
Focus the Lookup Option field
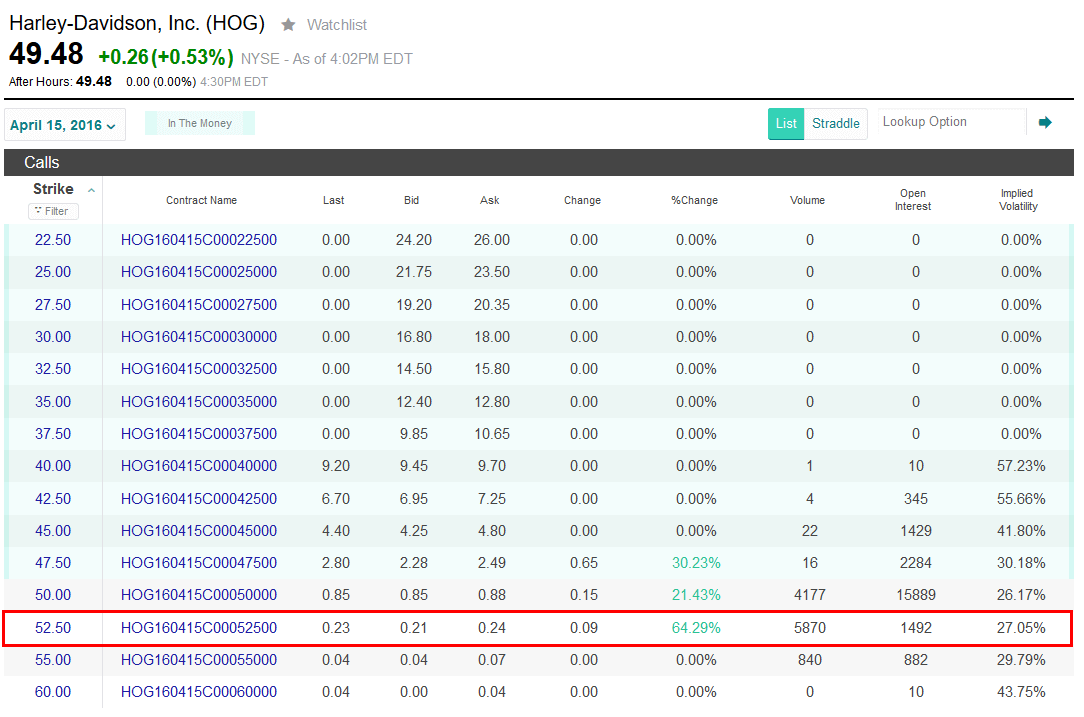[x=951, y=122]
